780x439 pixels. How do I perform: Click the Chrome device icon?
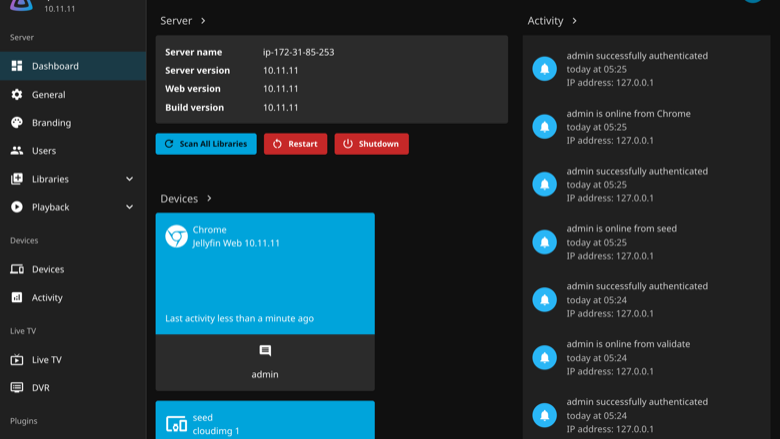pyautogui.click(x=177, y=236)
